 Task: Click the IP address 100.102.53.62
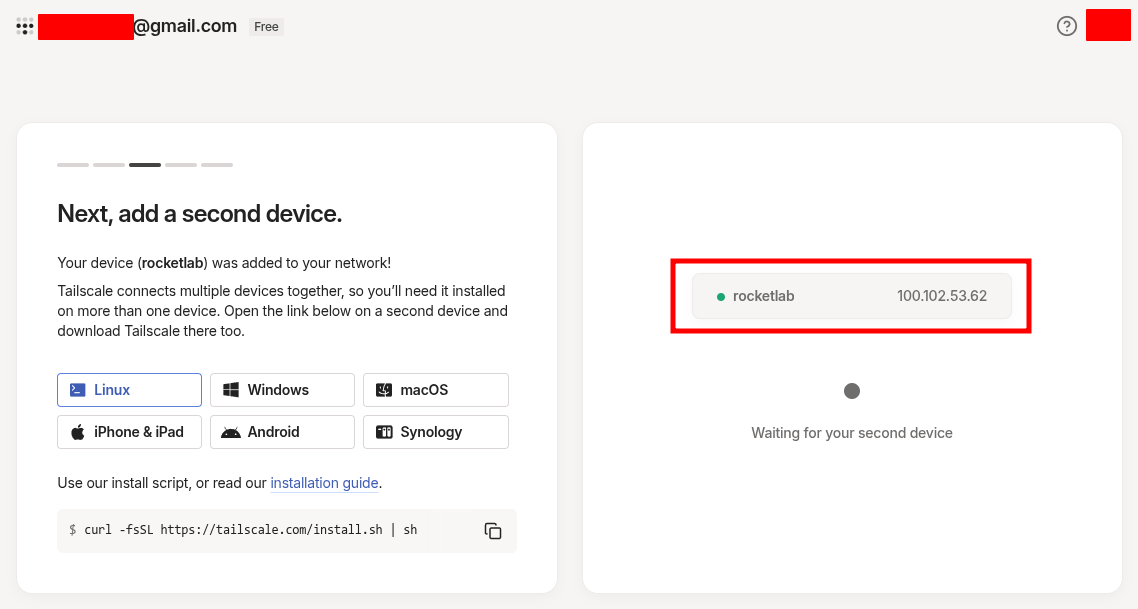[941, 296]
